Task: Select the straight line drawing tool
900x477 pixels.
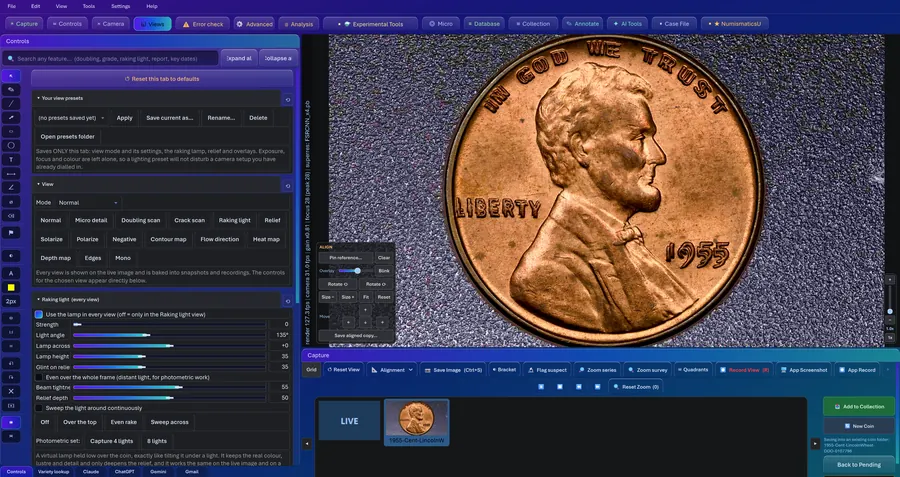Action: pyautogui.click(x=11, y=104)
